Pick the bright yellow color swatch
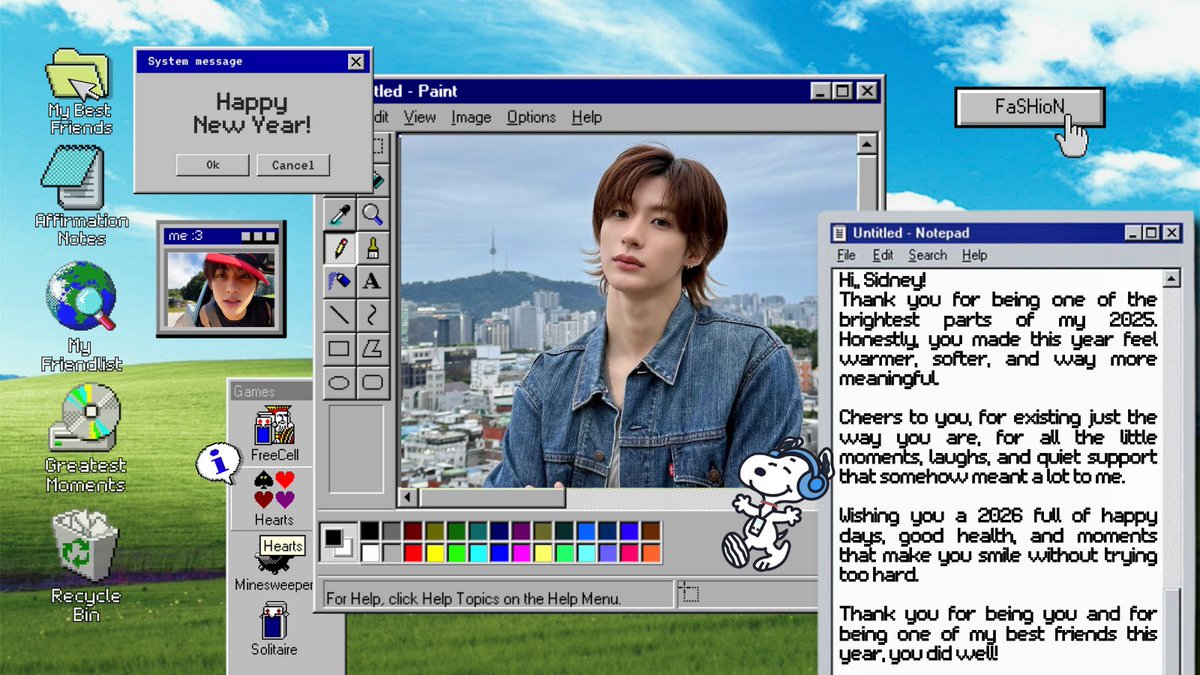1200x675 pixels. (435, 552)
